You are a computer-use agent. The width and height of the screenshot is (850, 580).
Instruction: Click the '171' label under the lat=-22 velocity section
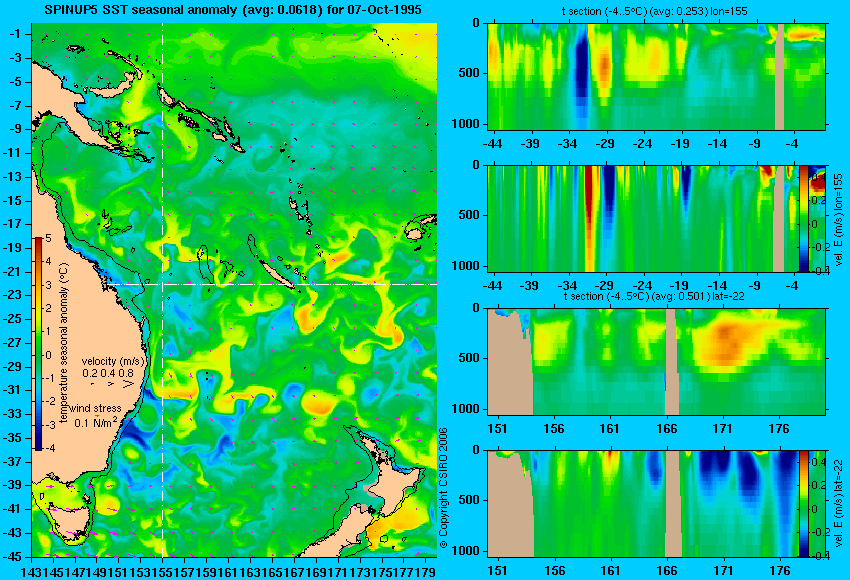pos(723,571)
